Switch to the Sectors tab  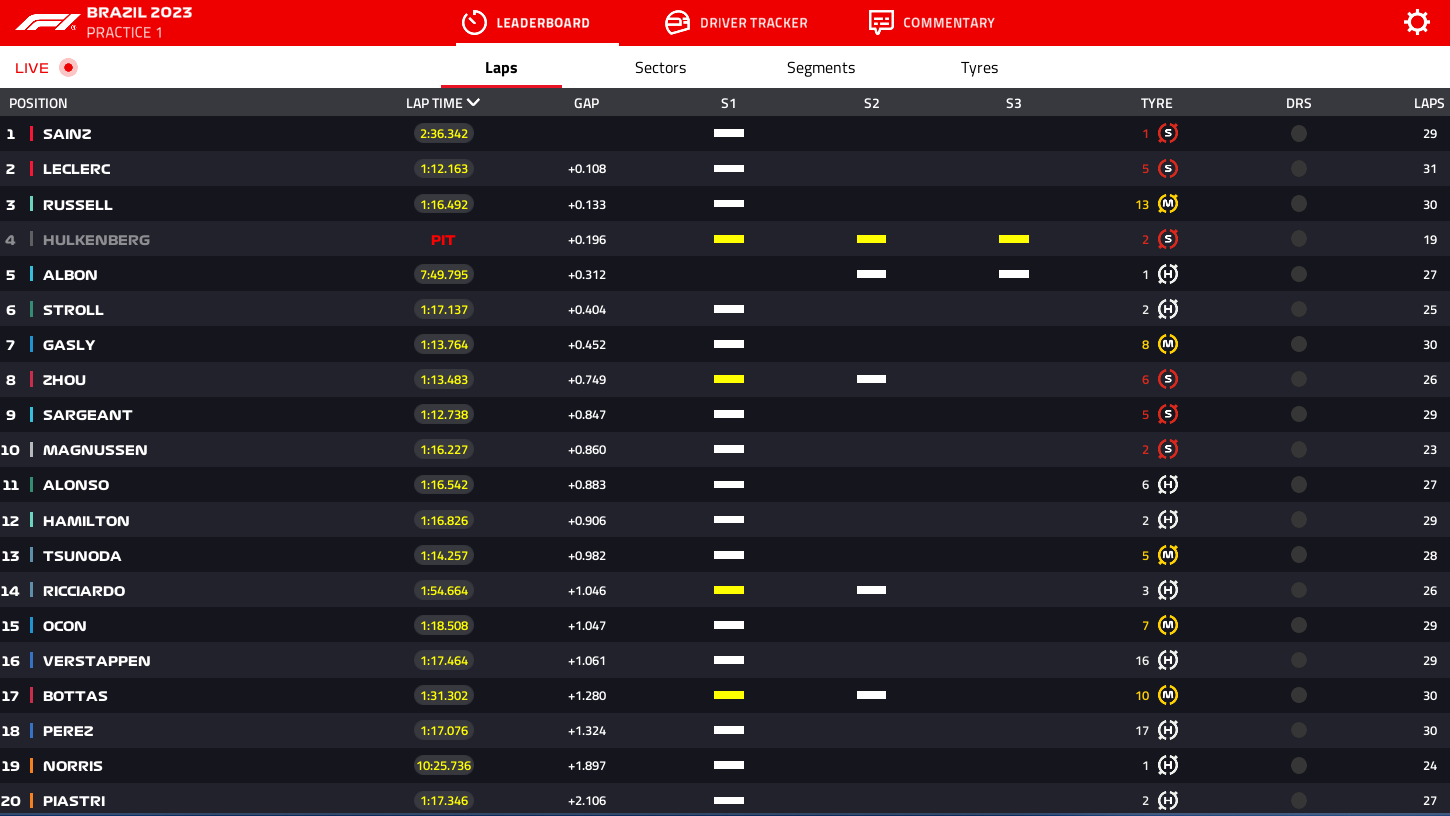tap(660, 68)
